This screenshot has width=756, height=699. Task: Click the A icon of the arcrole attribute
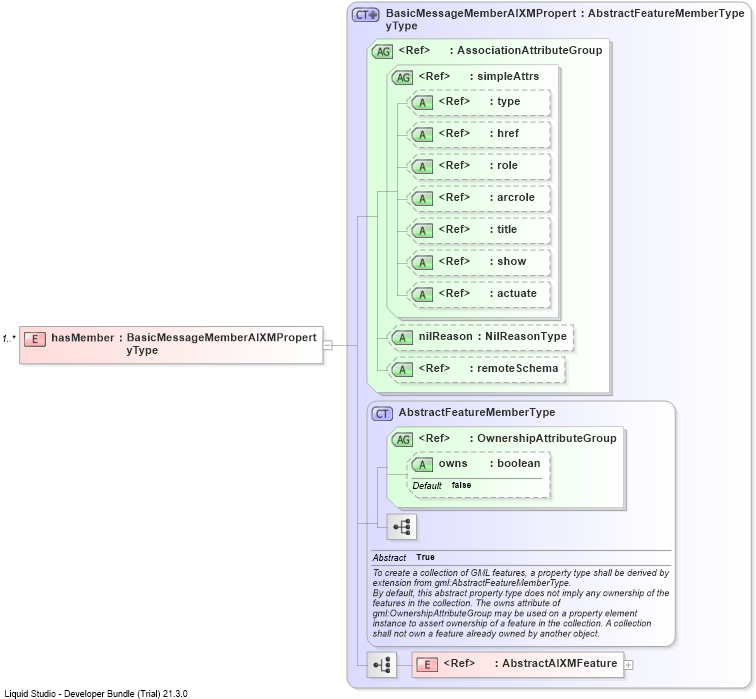(422, 199)
